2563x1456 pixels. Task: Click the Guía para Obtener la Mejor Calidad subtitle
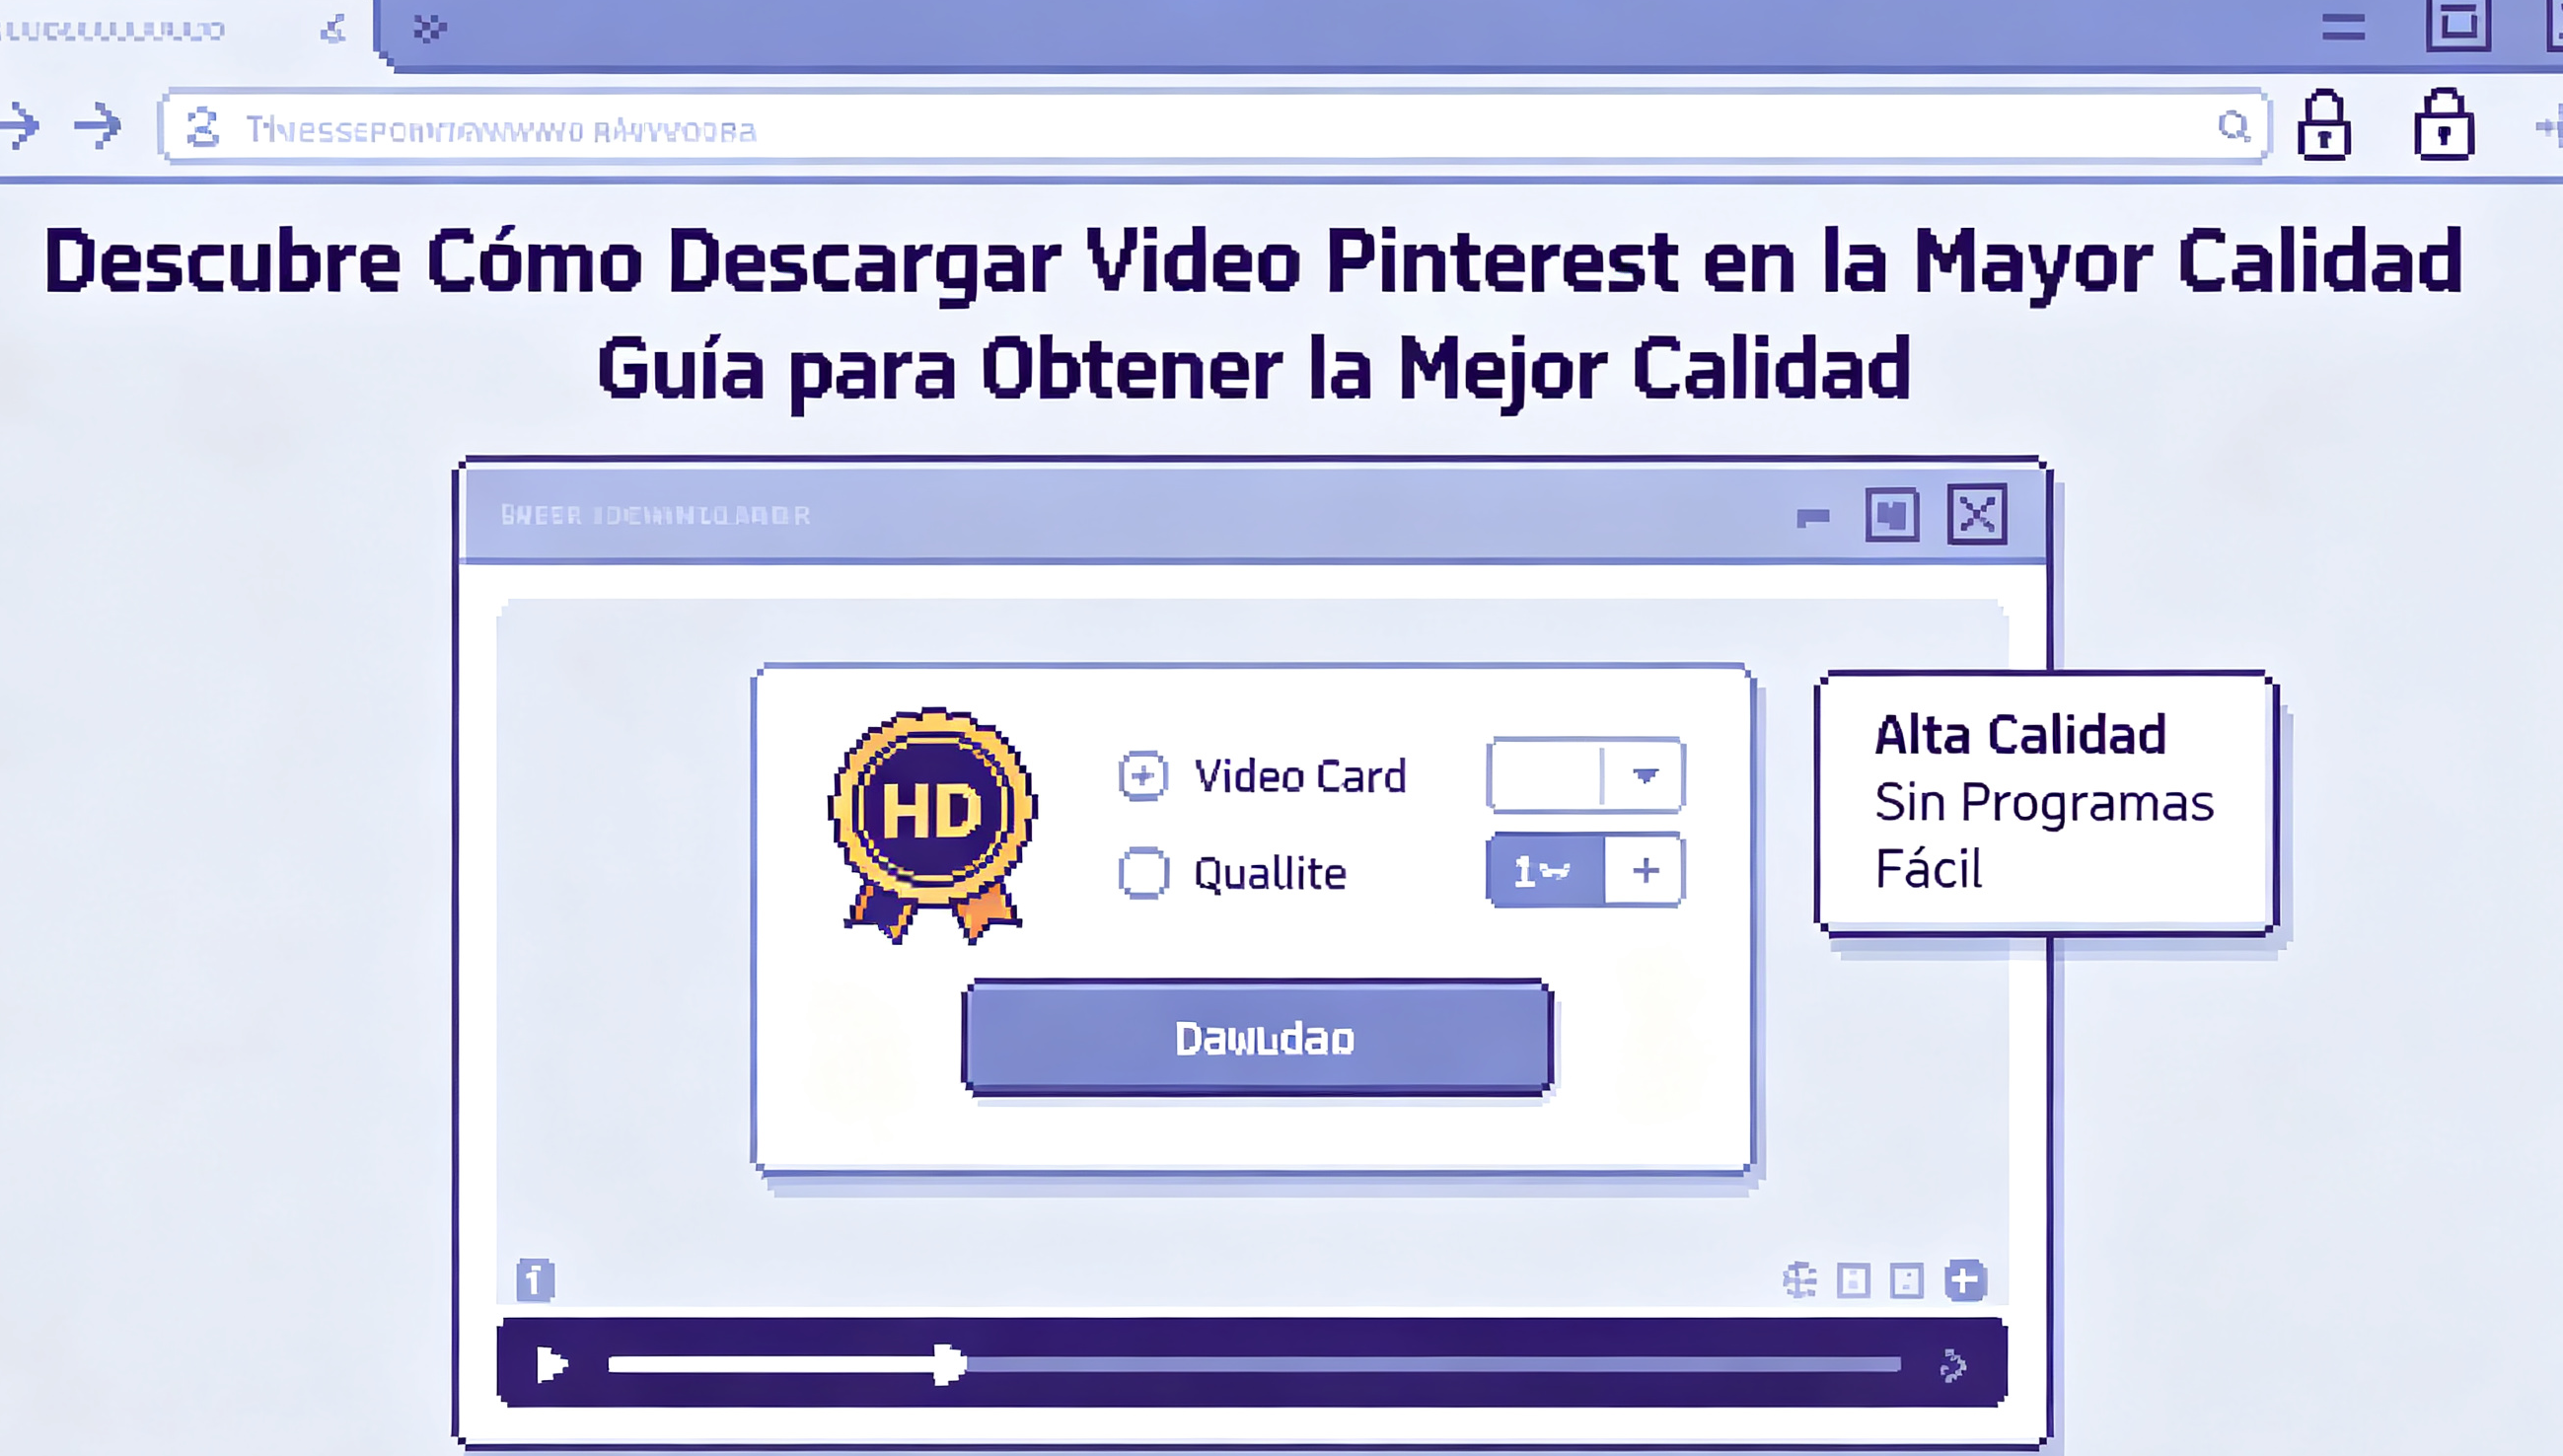click(x=1254, y=370)
